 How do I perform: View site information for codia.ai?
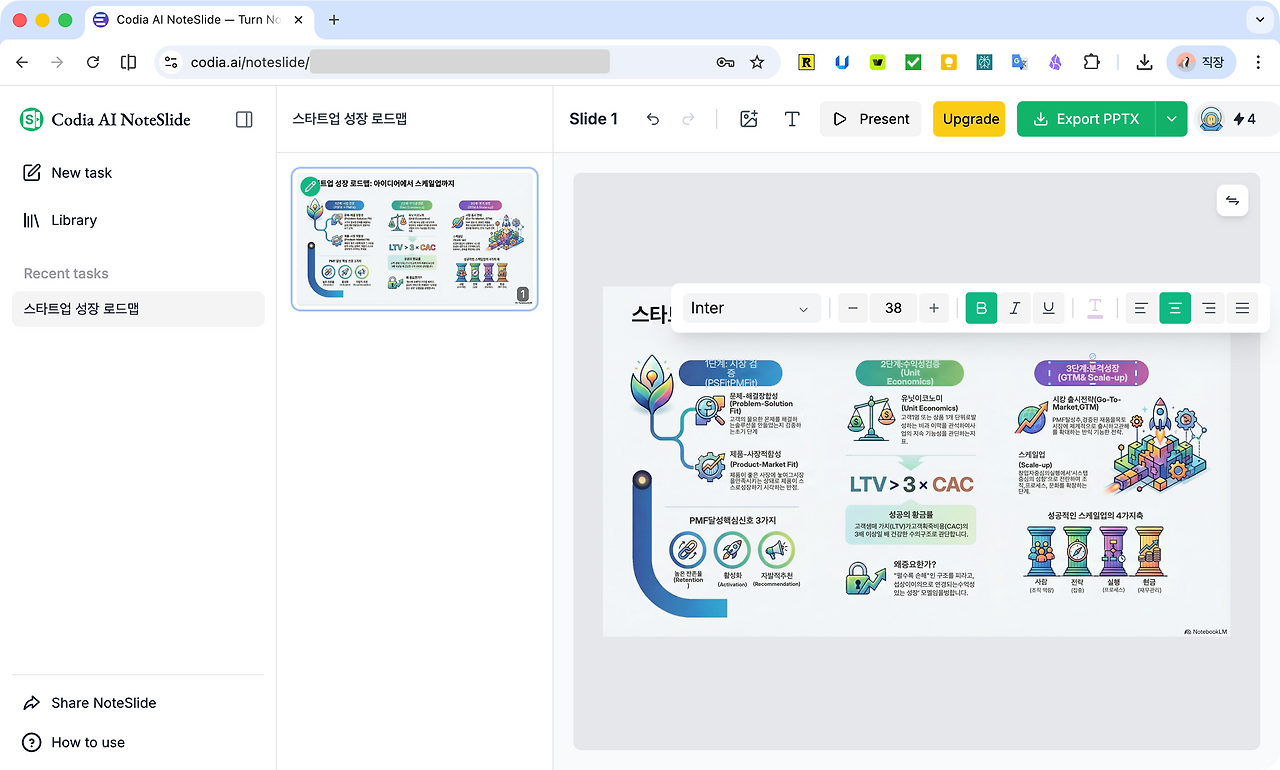(171, 62)
